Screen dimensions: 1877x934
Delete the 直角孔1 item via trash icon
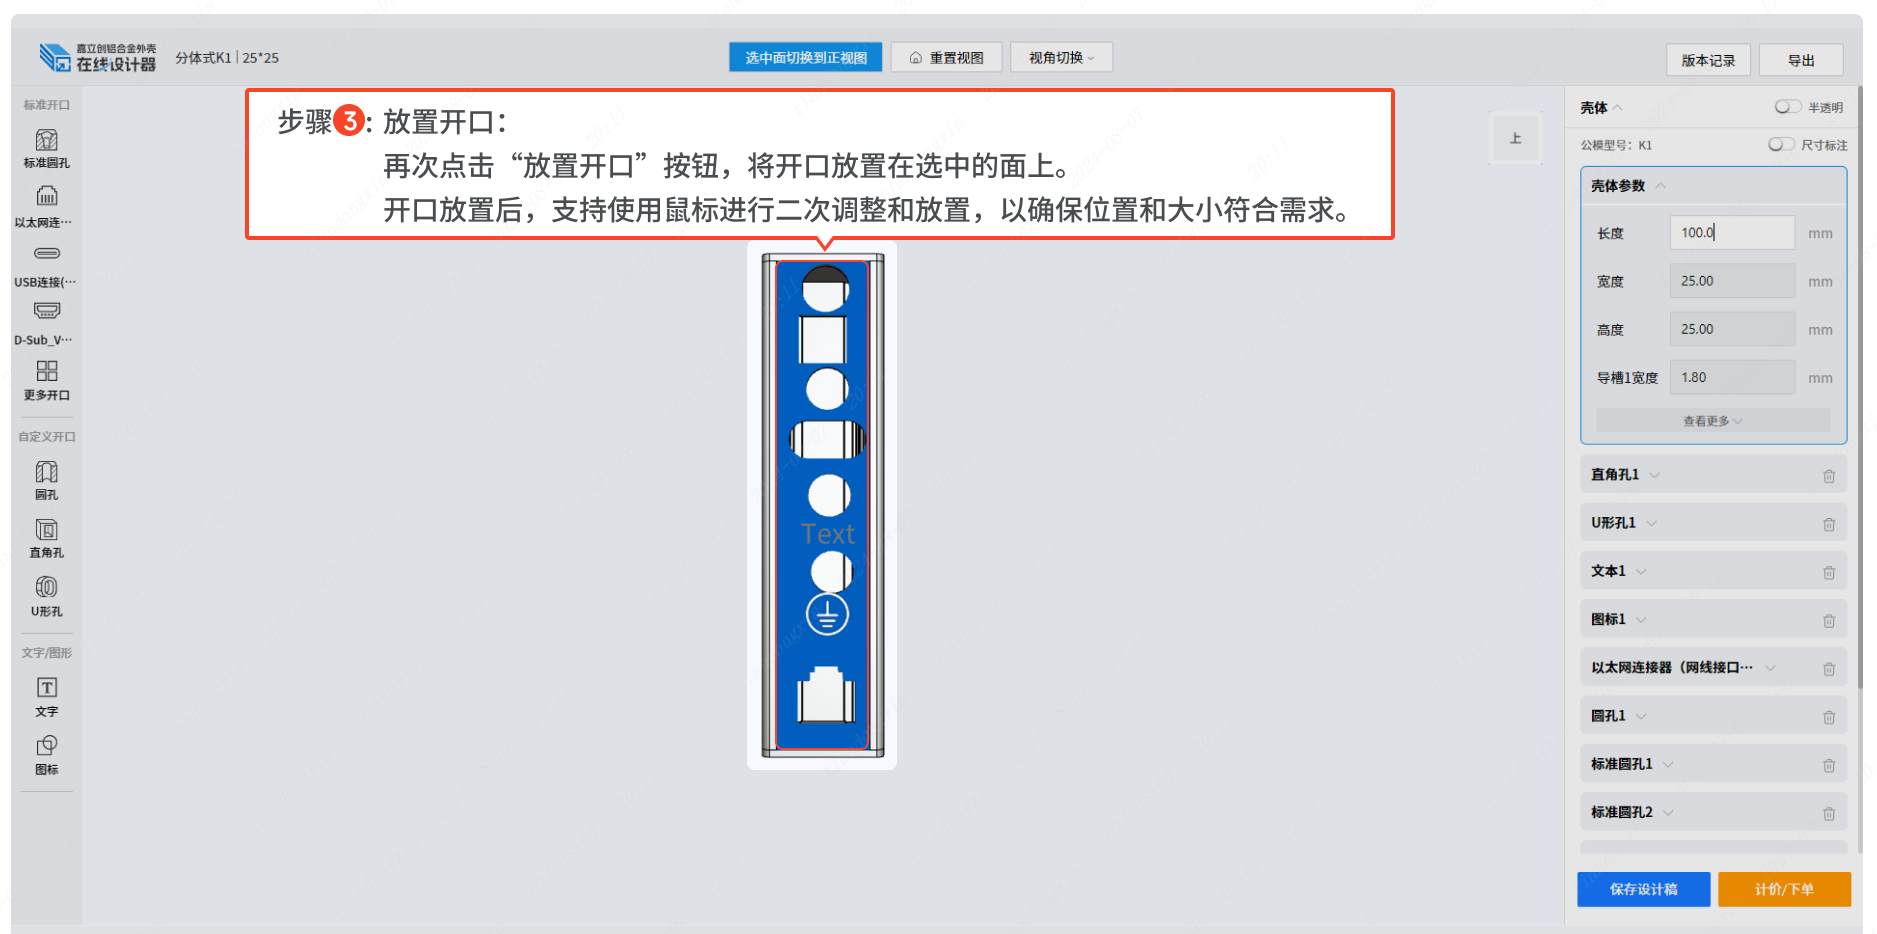(x=1828, y=476)
